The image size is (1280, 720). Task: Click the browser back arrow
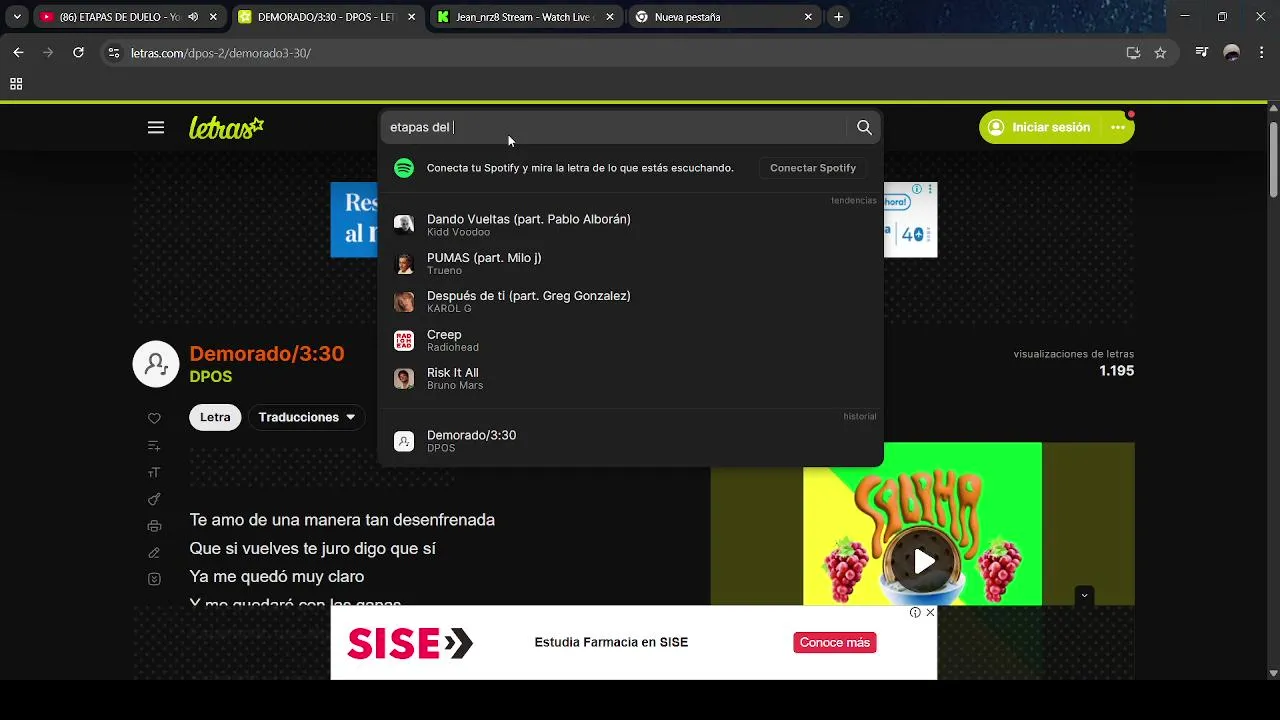pyautogui.click(x=18, y=52)
